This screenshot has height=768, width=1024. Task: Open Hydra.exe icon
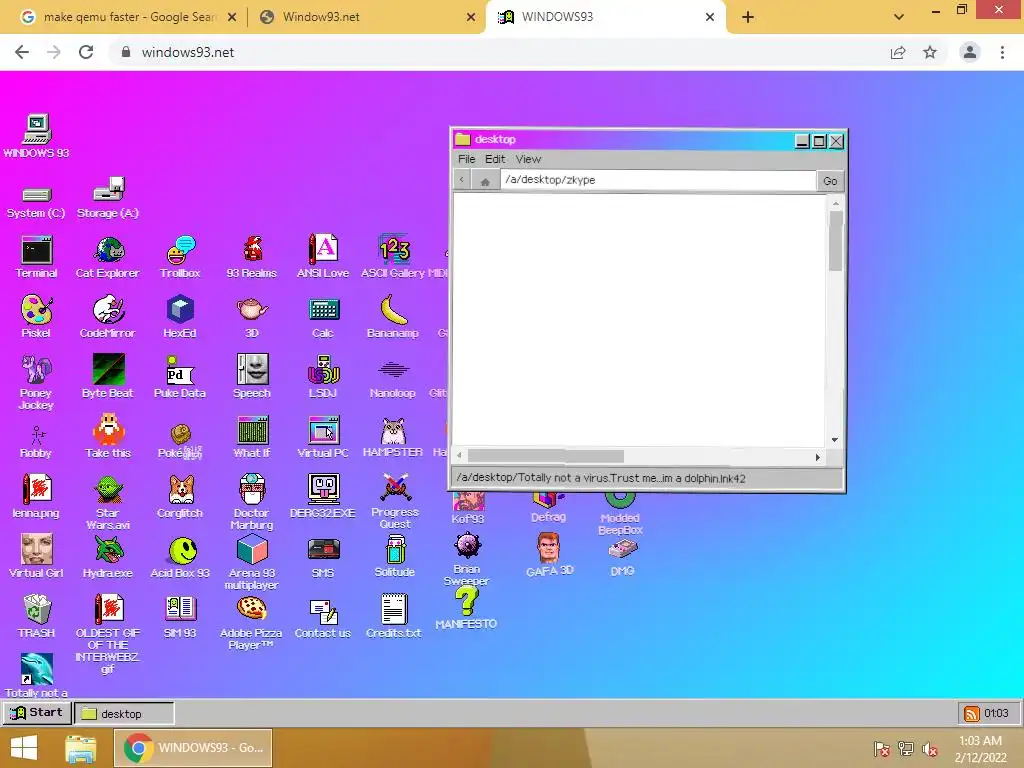click(108, 556)
